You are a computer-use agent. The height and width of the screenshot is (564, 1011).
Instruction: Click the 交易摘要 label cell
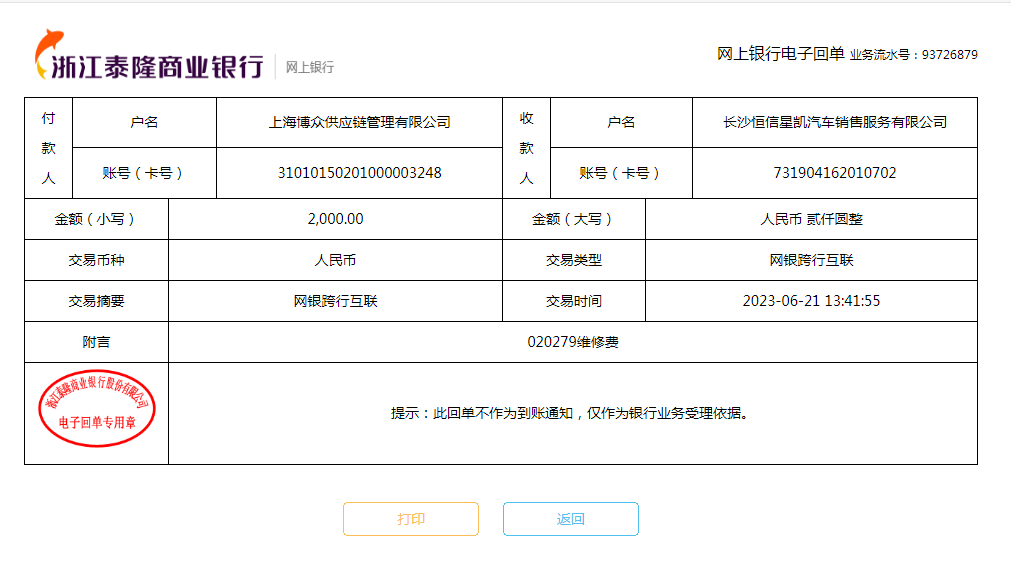(x=96, y=301)
